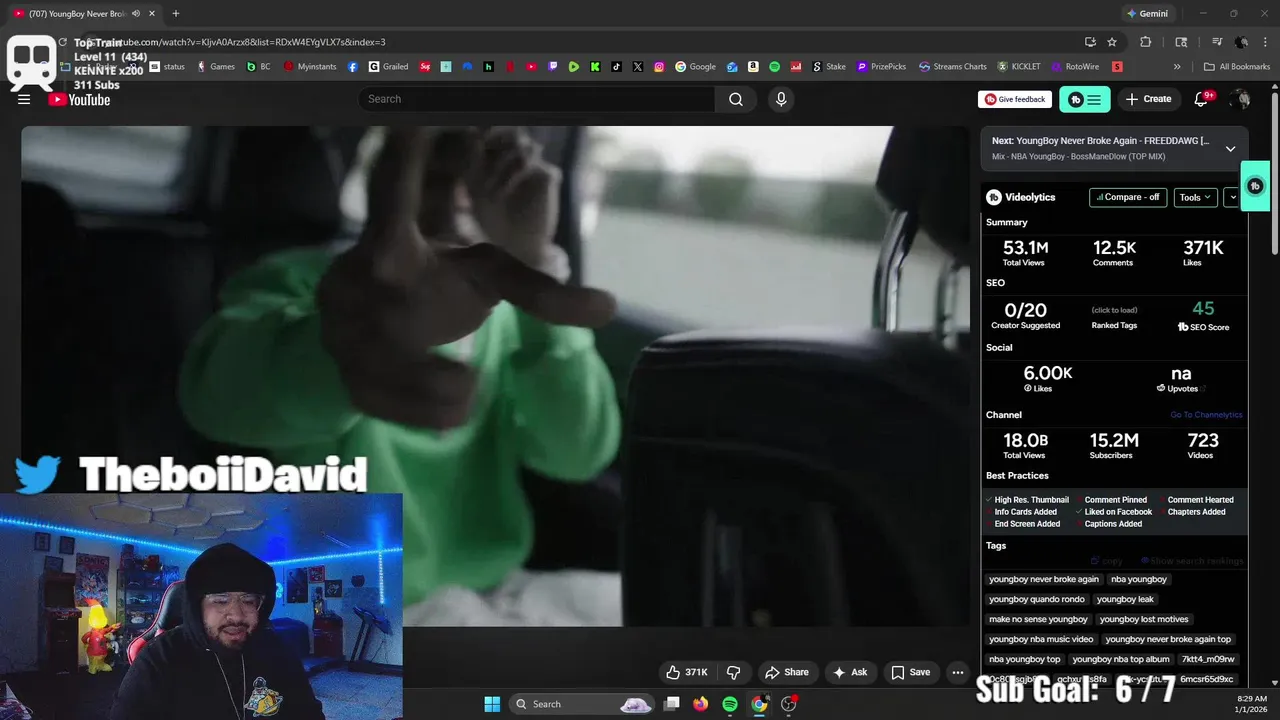The width and height of the screenshot is (1280, 720).
Task: Click the 'youngboy leak' tag
Action: coord(1125,599)
